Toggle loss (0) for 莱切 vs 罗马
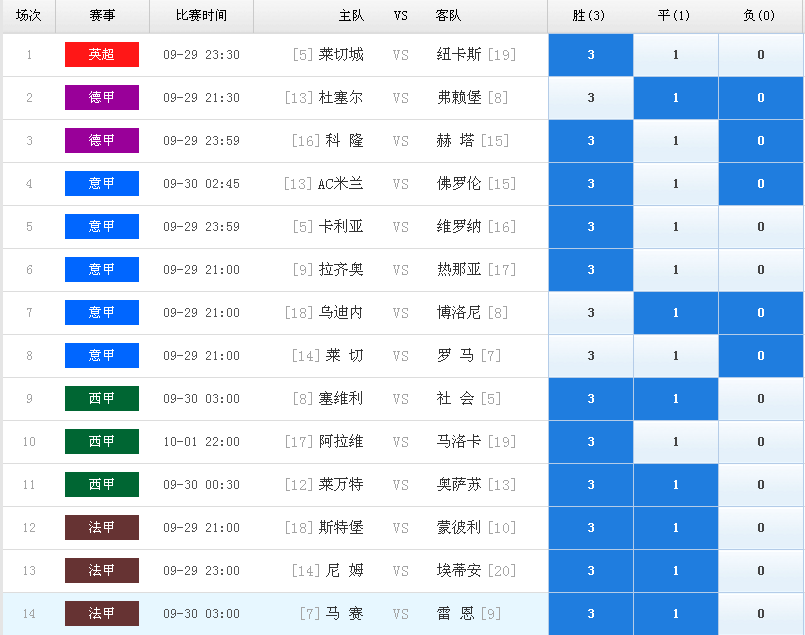 pos(761,356)
